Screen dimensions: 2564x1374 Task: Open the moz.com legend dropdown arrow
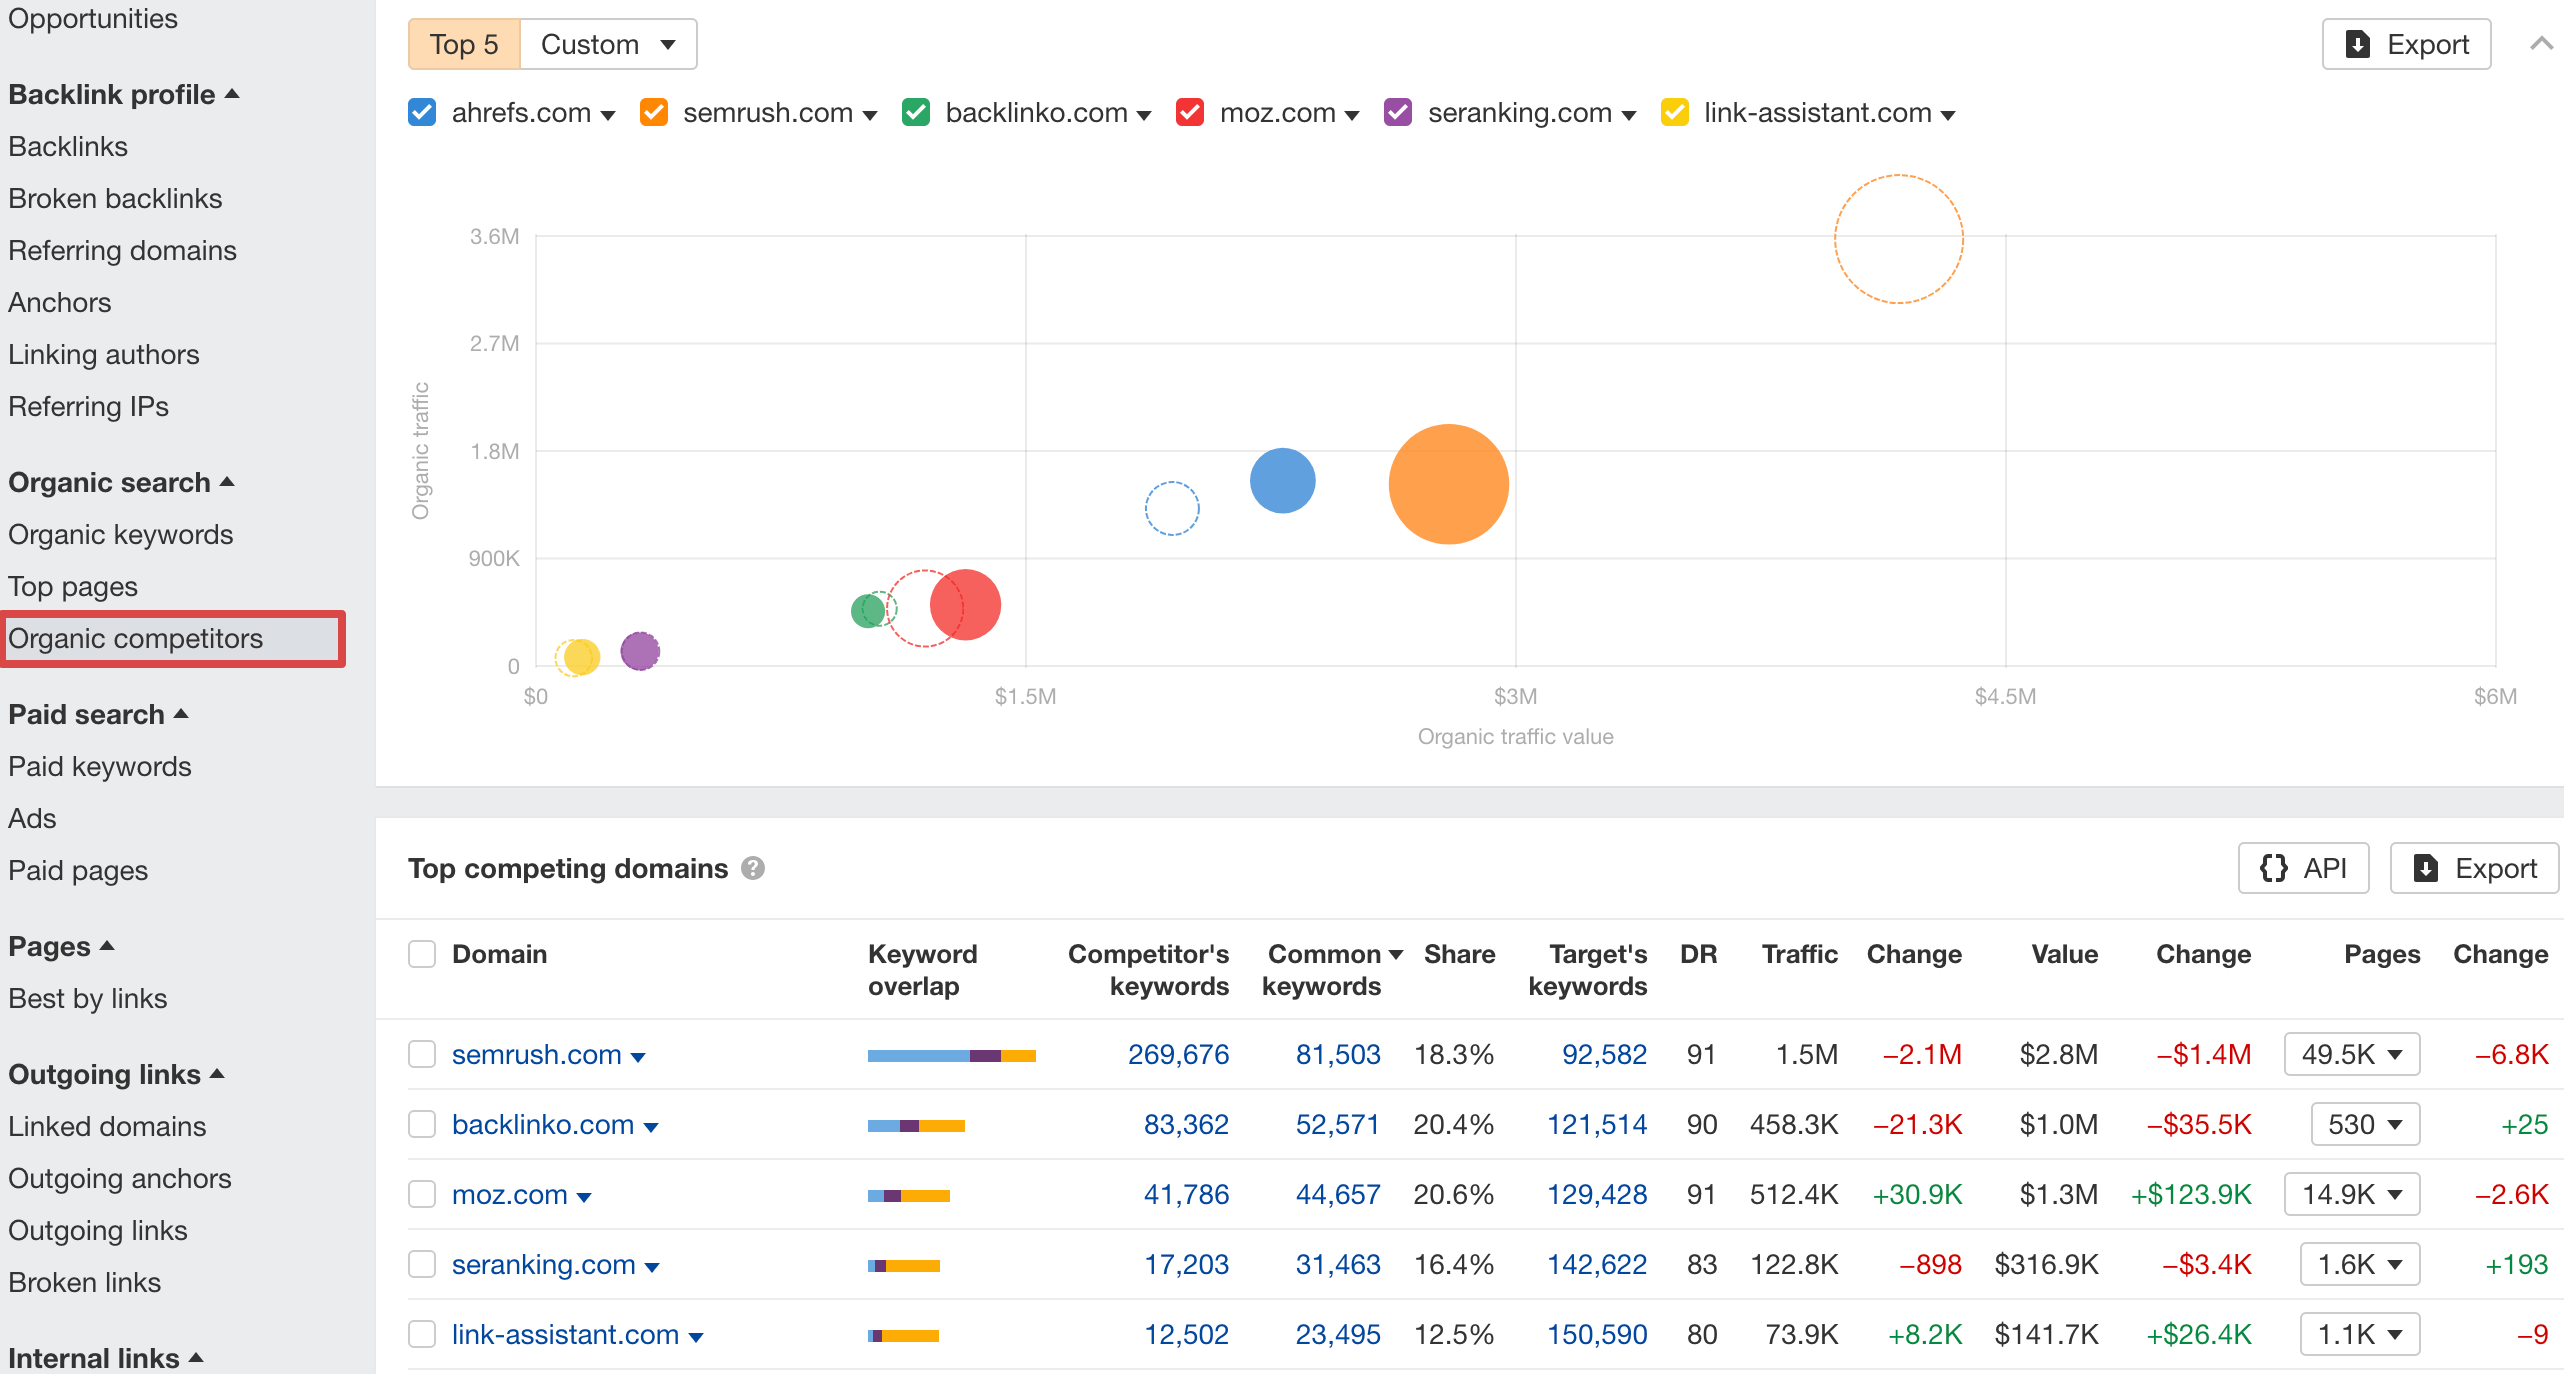click(1352, 115)
